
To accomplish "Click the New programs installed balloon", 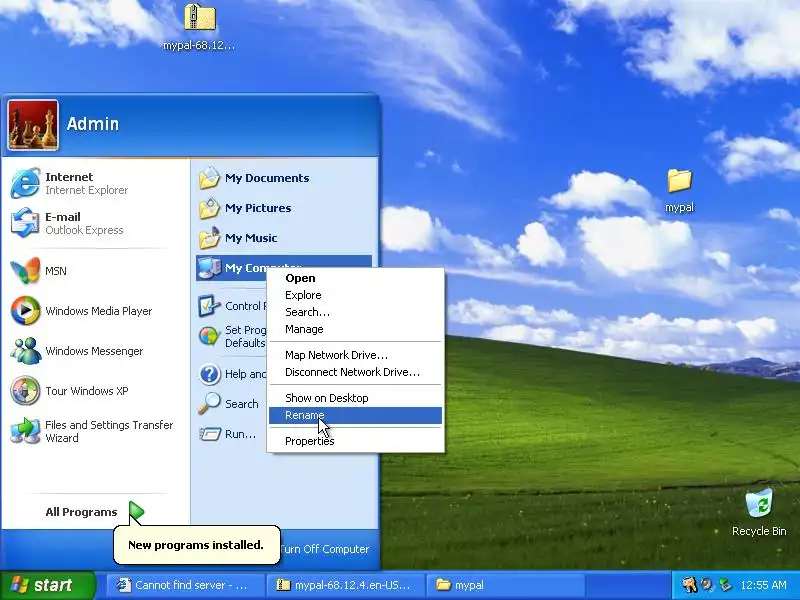I will tap(196, 545).
